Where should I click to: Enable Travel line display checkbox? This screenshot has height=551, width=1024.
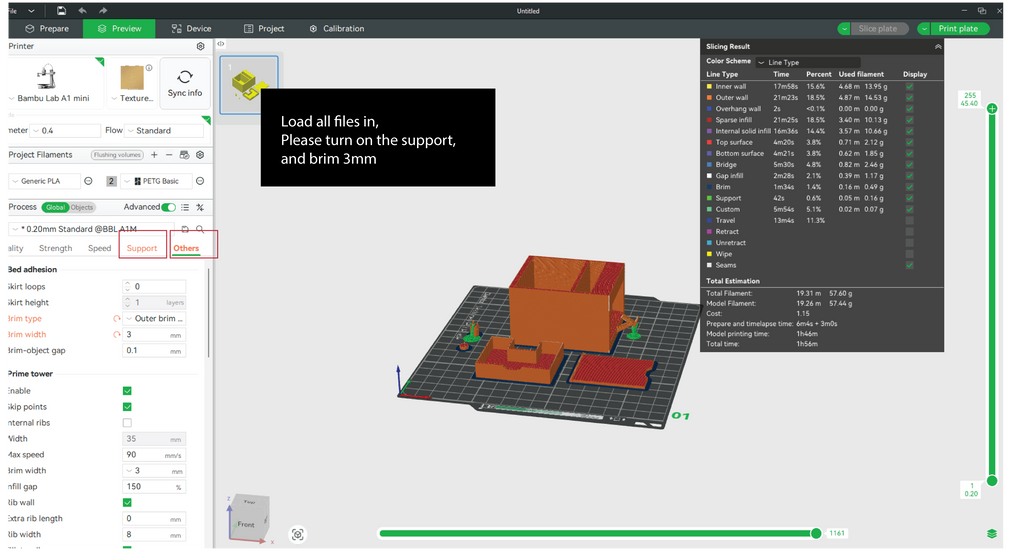[x=909, y=220]
